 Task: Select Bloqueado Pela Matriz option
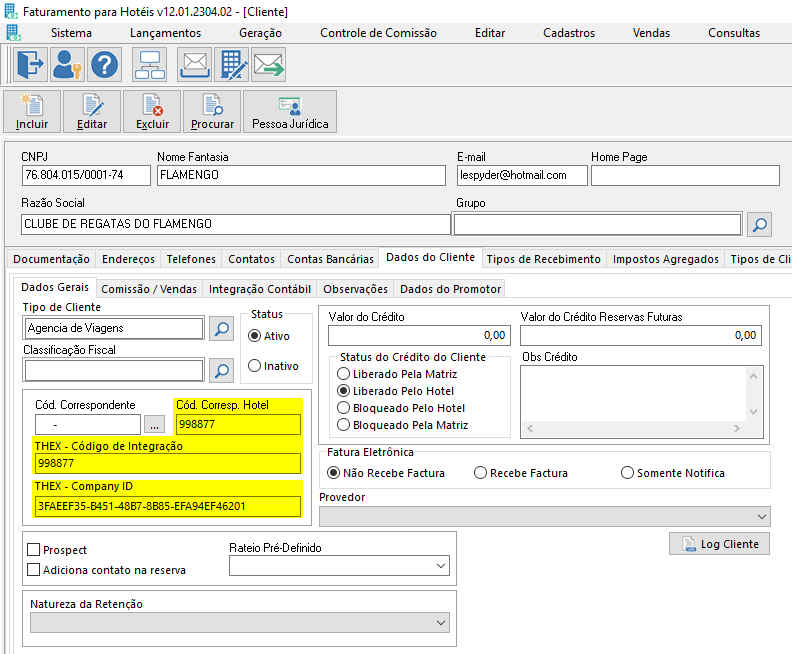click(343, 425)
